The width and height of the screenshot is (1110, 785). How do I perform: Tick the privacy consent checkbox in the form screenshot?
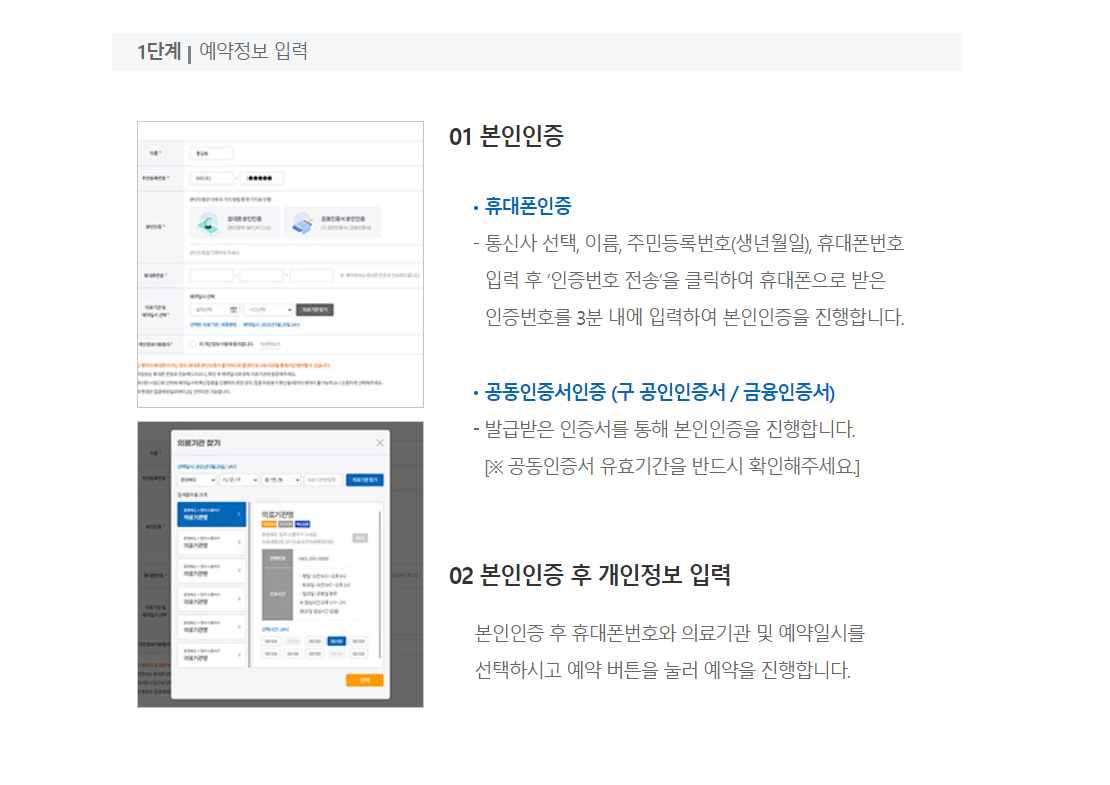coord(193,344)
